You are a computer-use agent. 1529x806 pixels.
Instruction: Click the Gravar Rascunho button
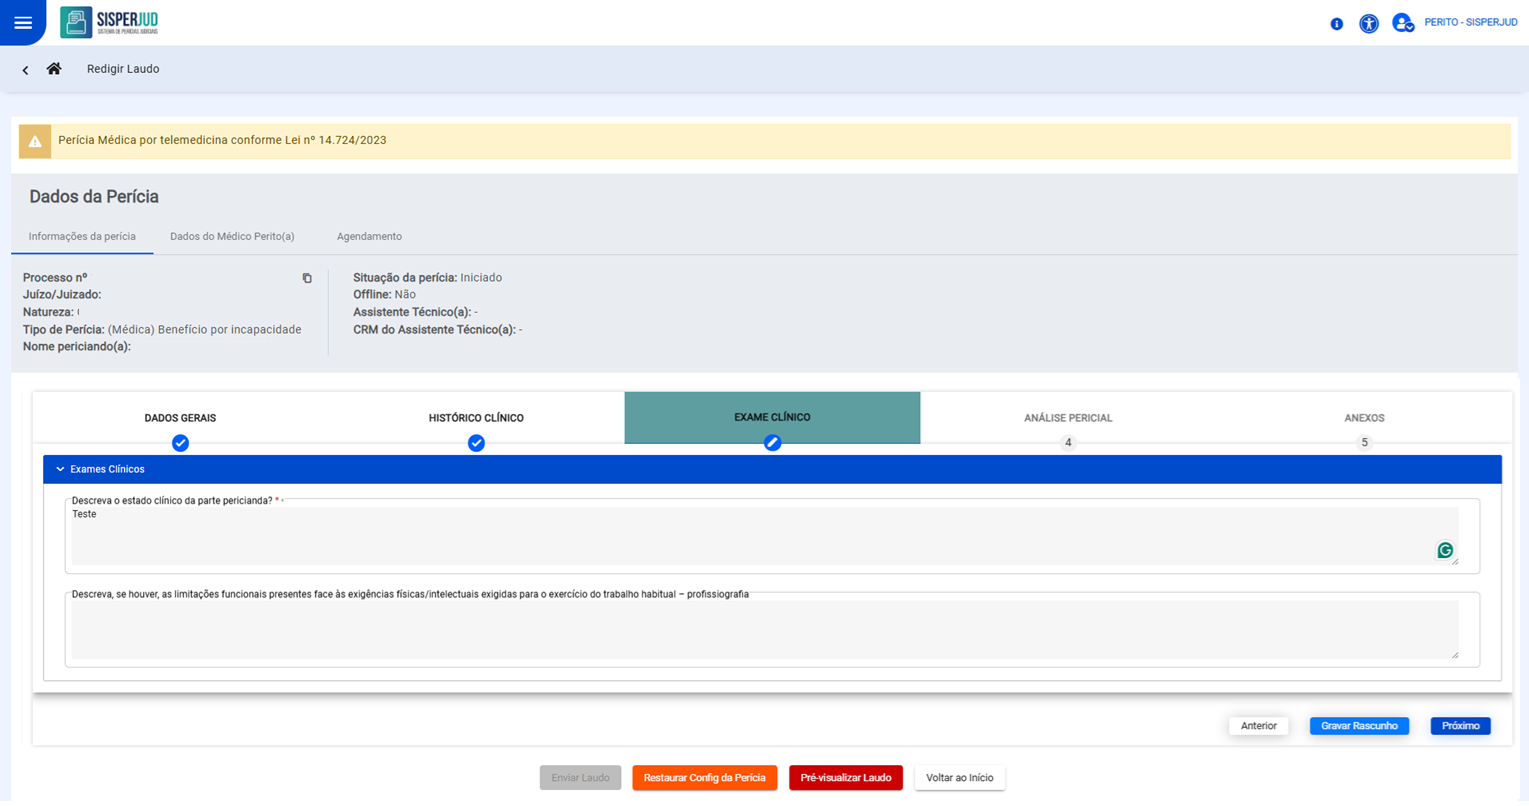click(x=1358, y=726)
